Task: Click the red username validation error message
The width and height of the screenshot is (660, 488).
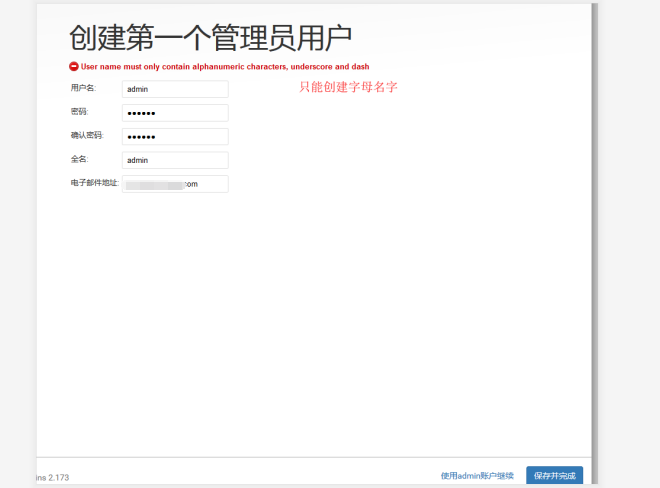Action: tap(225, 66)
